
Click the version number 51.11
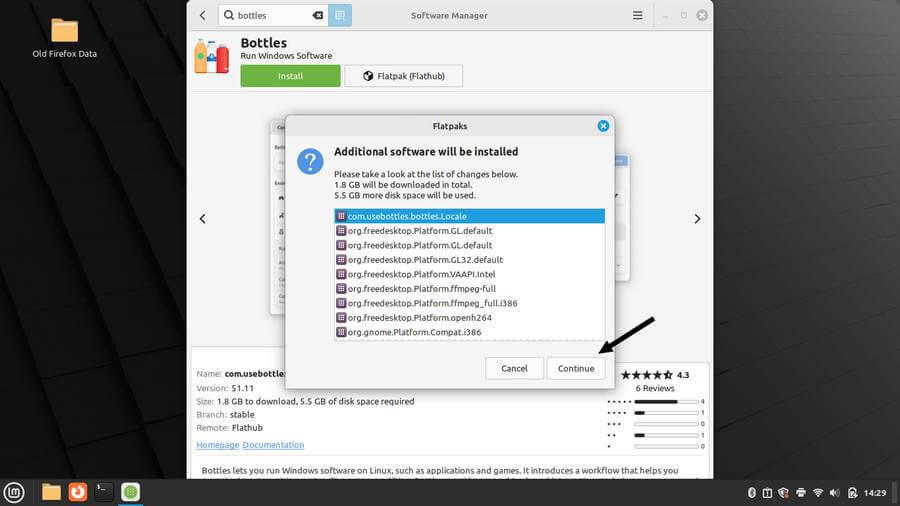(243, 388)
